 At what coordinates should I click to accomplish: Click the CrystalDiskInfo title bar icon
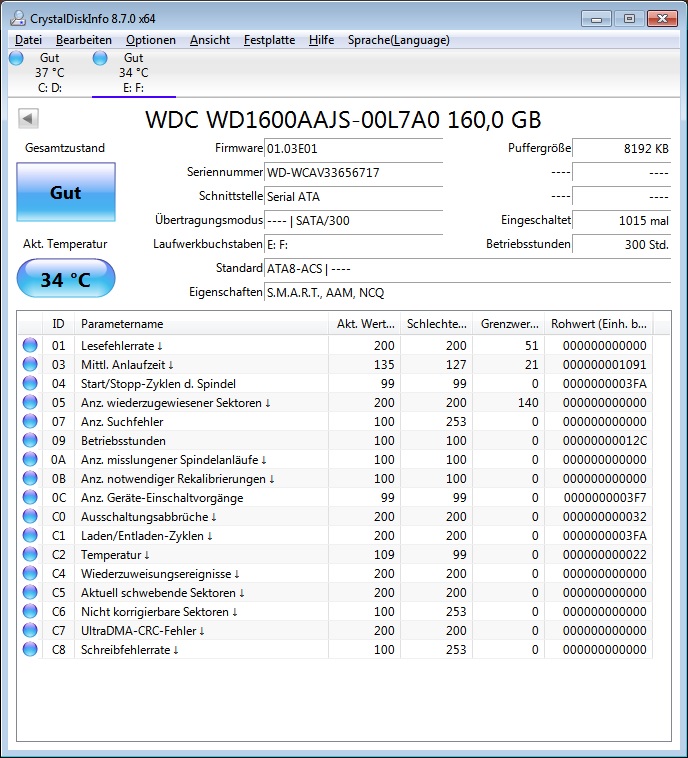point(17,18)
